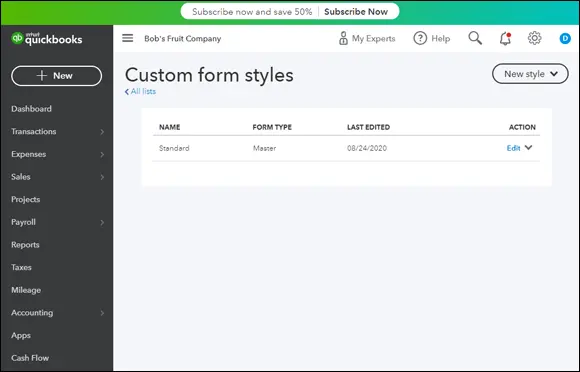
Task: Click the Subscribe now and save 50% text
Action: pyautogui.click(x=252, y=12)
